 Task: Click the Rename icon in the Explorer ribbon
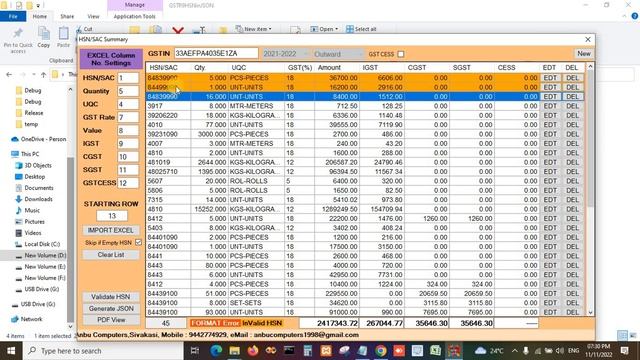pyautogui.click(x=199, y=30)
